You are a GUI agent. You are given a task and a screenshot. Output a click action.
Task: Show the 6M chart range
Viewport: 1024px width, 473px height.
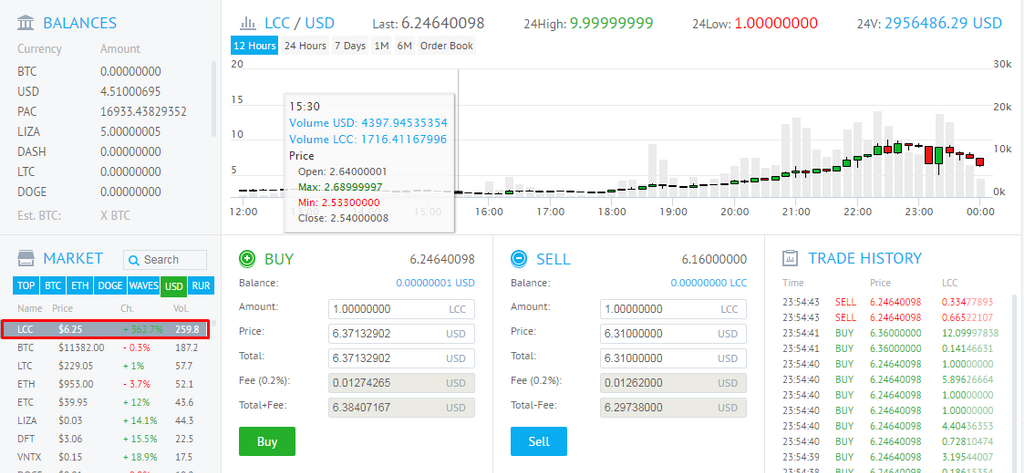(x=404, y=46)
